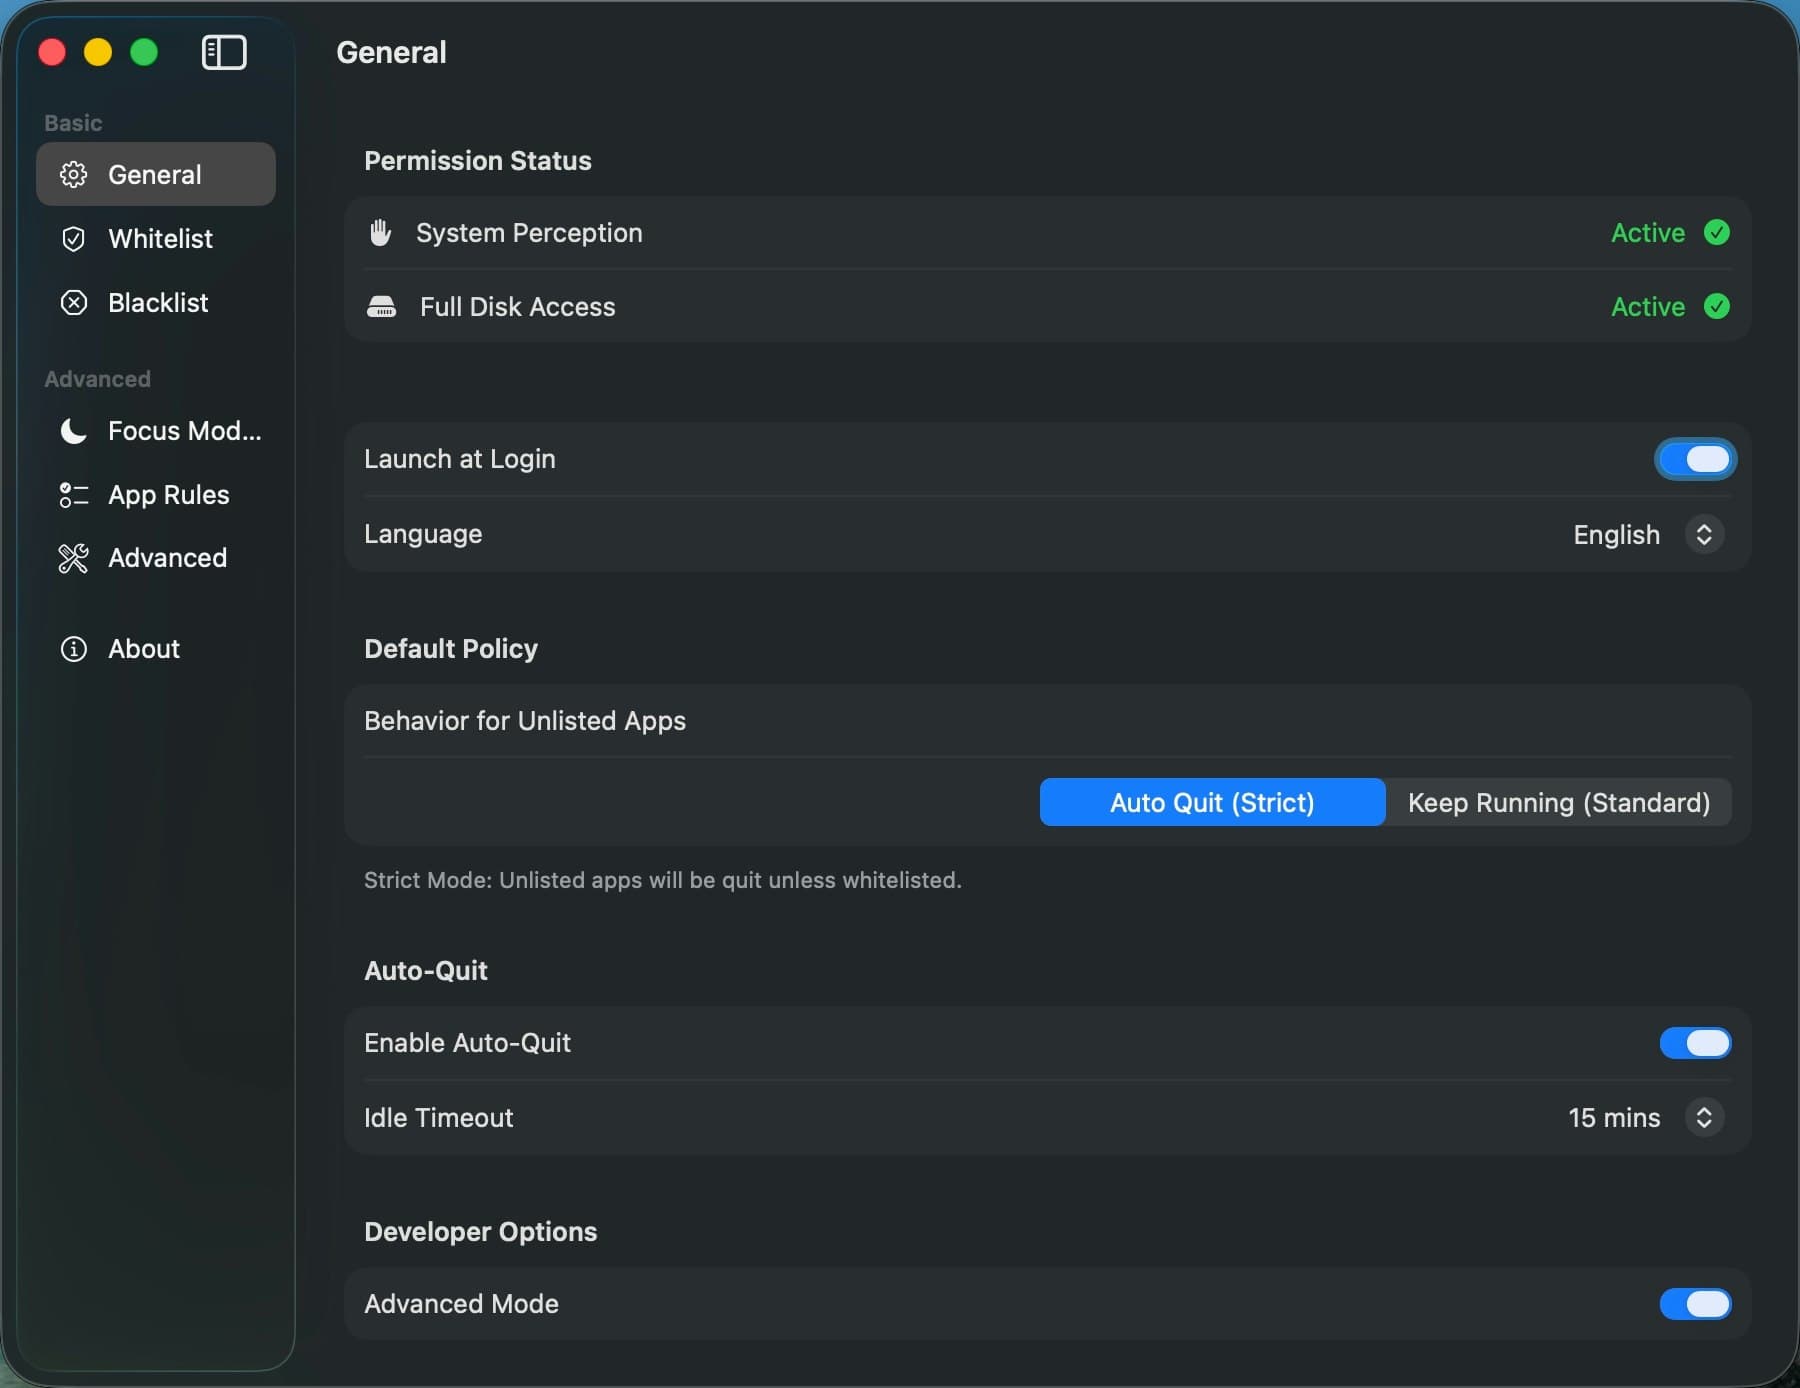Click the General gear icon
The height and width of the screenshot is (1388, 1800).
(73, 175)
